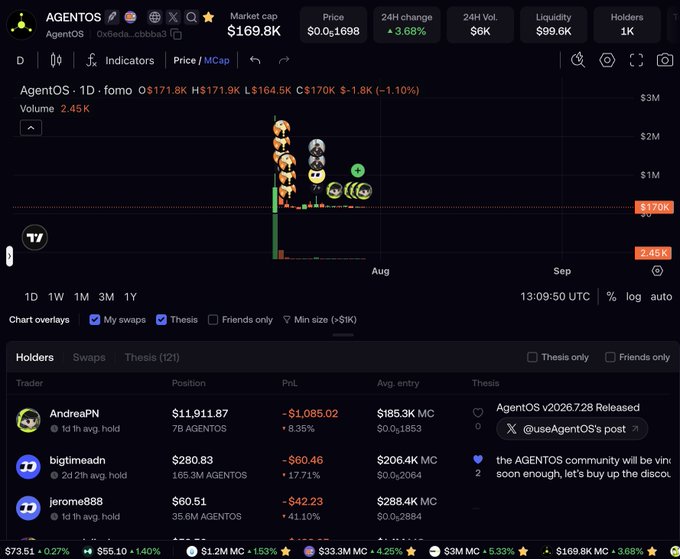Select the 3M range
Image resolution: width=680 pixels, height=559 pixels.
[106, 297]
